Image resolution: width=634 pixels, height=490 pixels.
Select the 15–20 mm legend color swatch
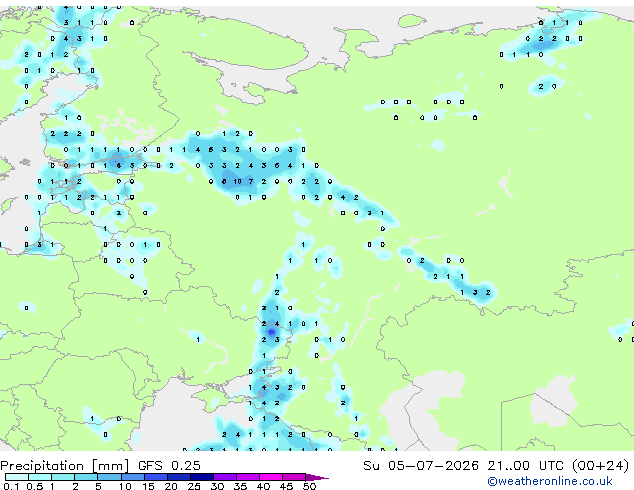pos(156,477)
